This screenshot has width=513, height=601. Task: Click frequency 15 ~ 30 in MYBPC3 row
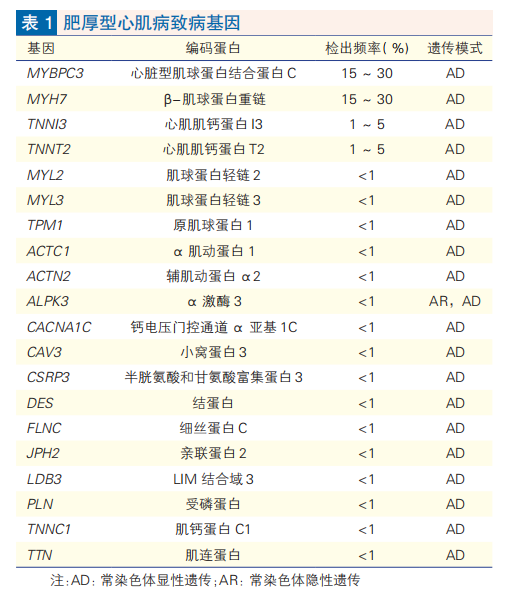tap(367, 73)
